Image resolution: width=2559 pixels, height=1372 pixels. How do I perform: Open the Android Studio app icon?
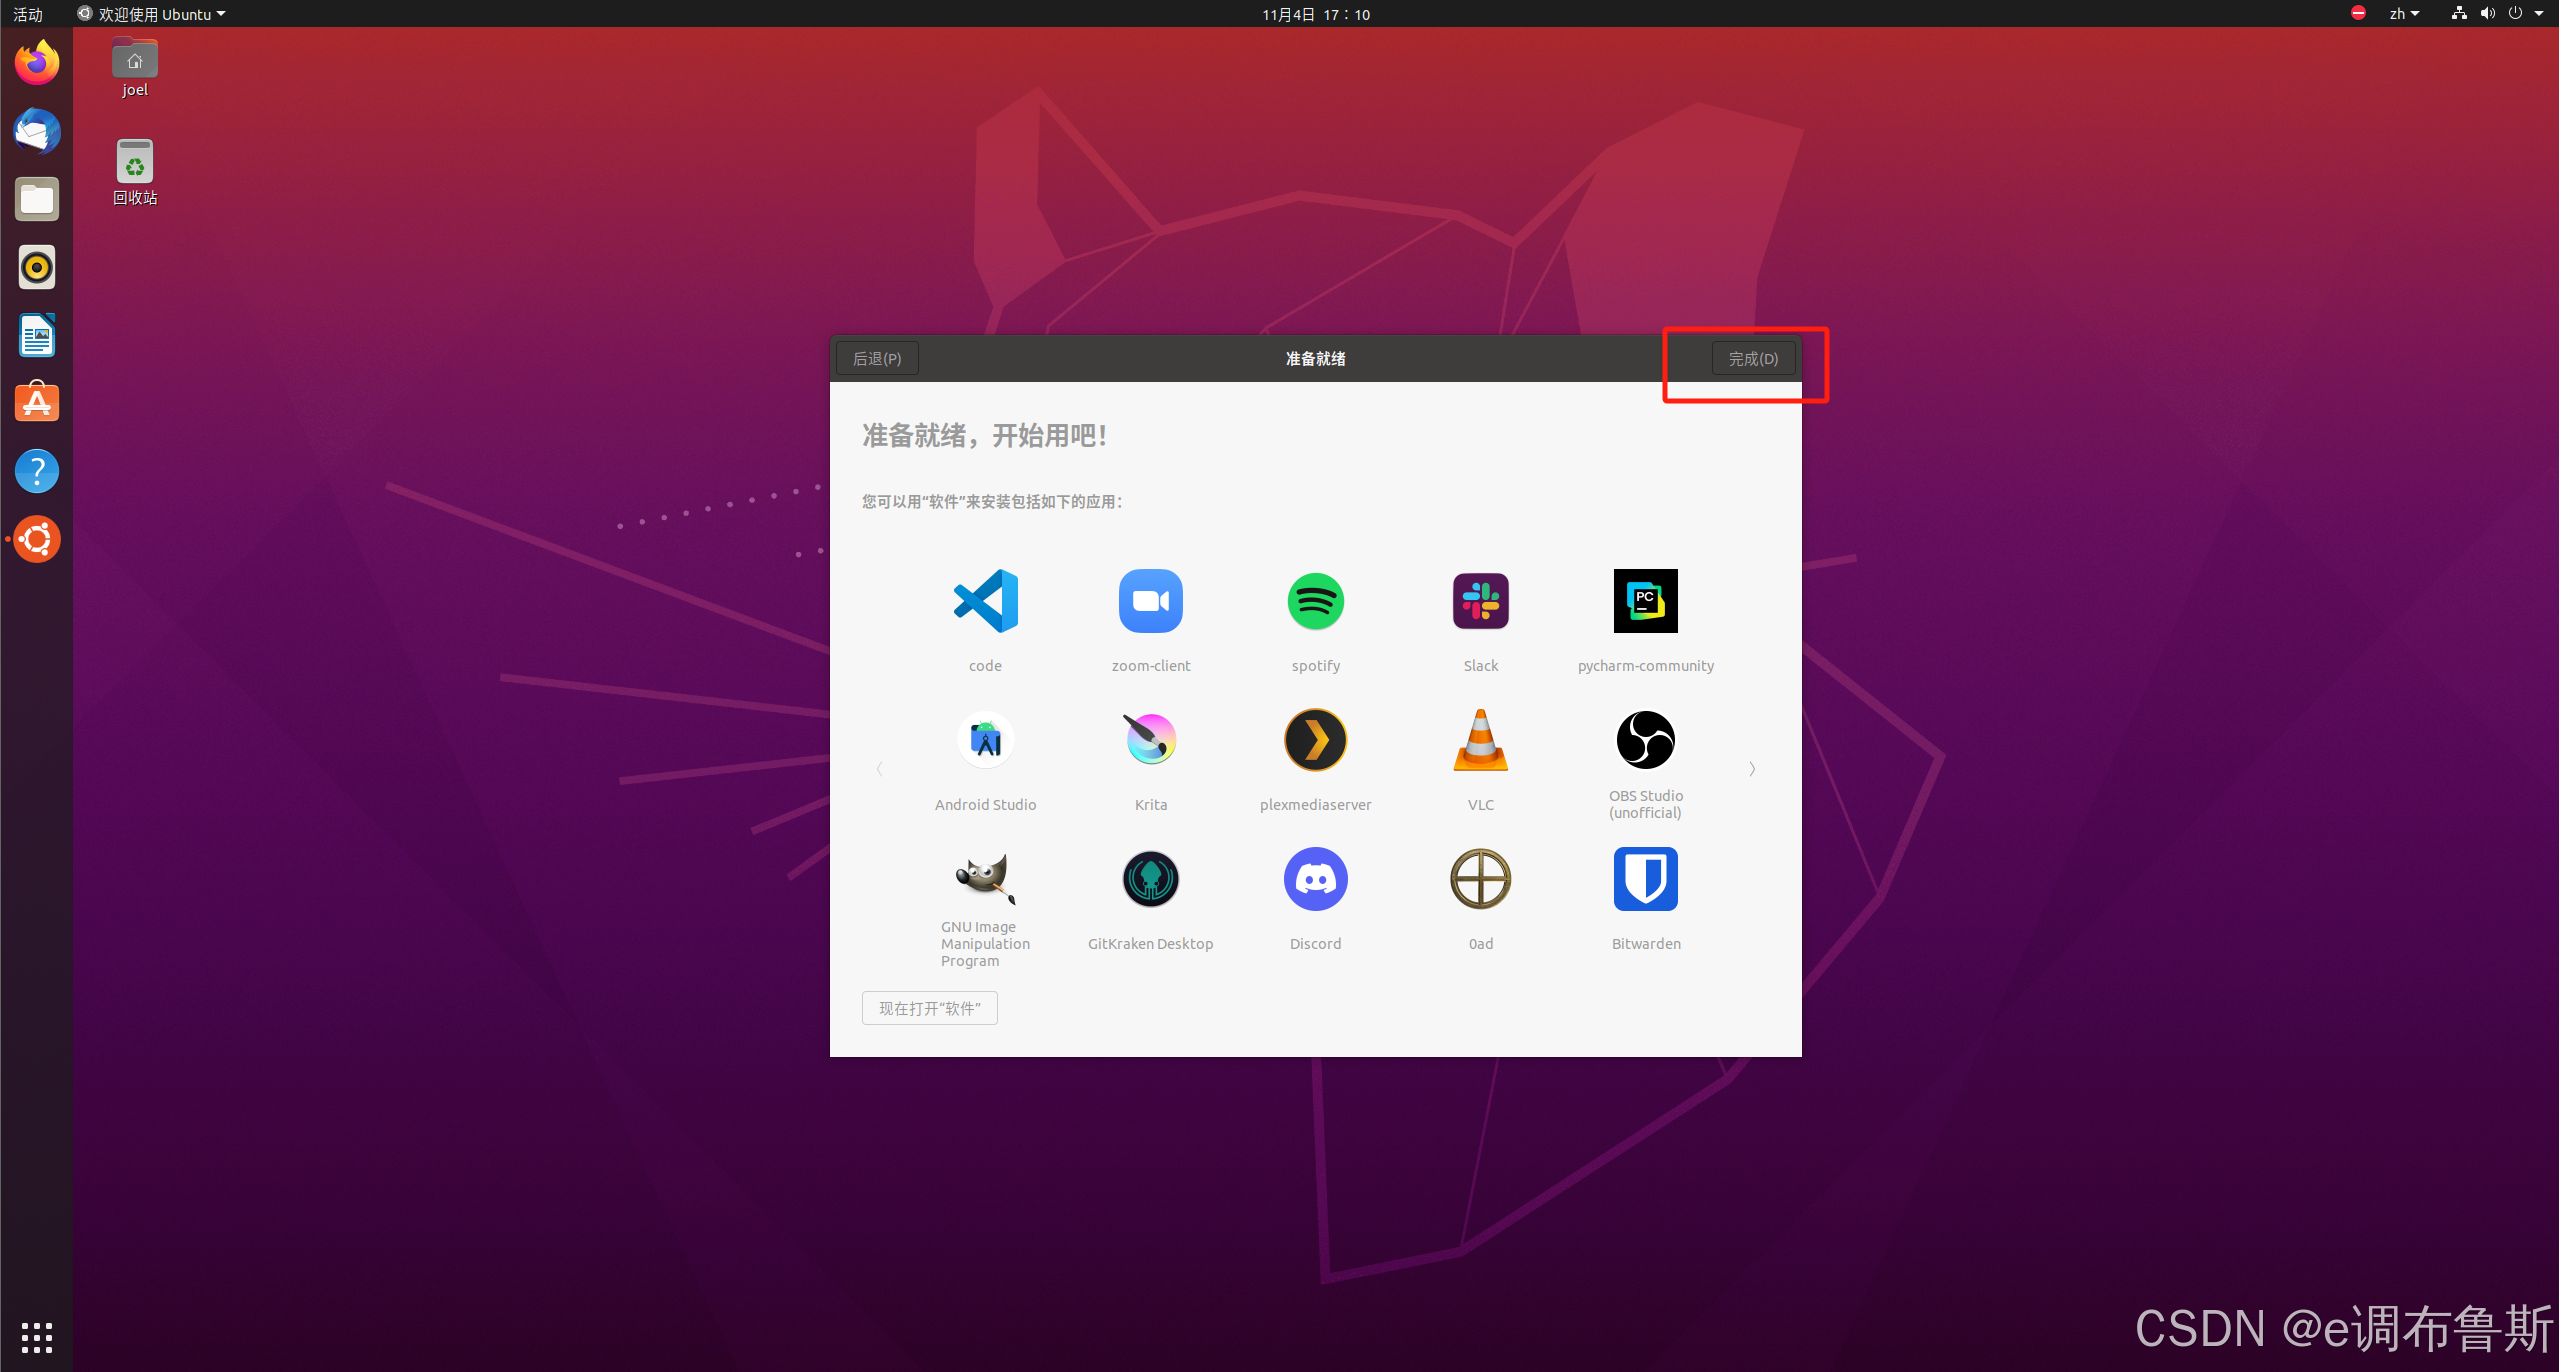coord(985,740)
